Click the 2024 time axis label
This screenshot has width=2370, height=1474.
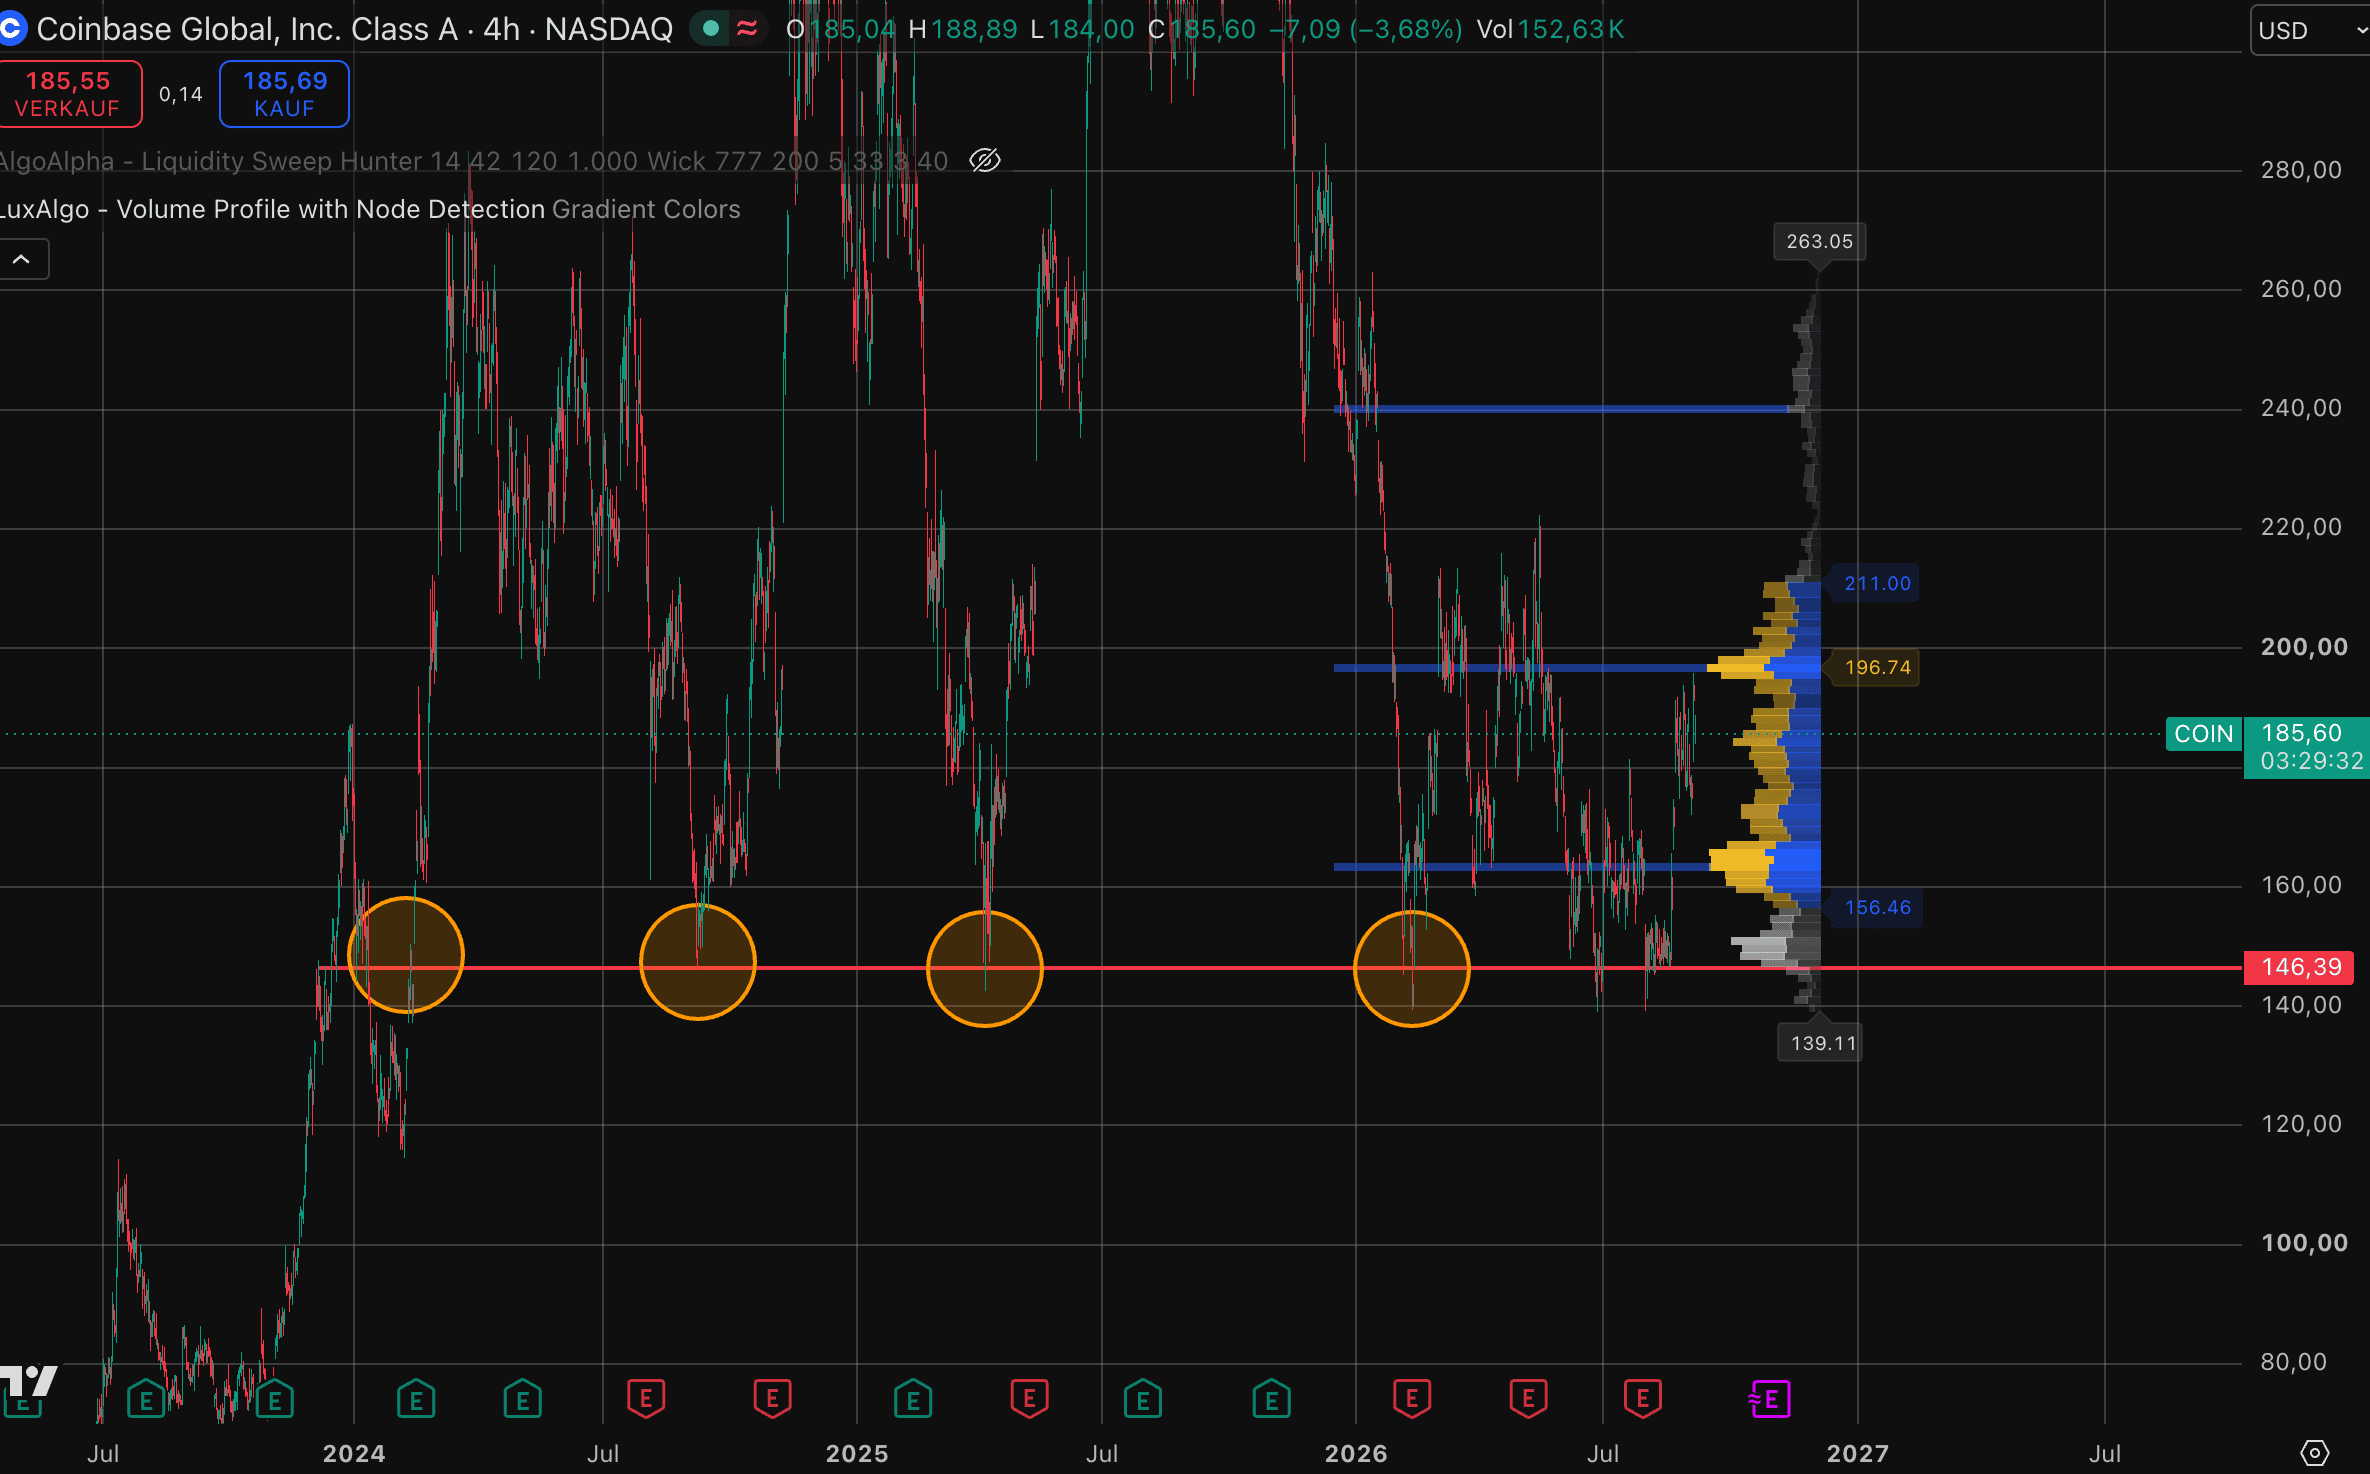[x=354, y=1453]
